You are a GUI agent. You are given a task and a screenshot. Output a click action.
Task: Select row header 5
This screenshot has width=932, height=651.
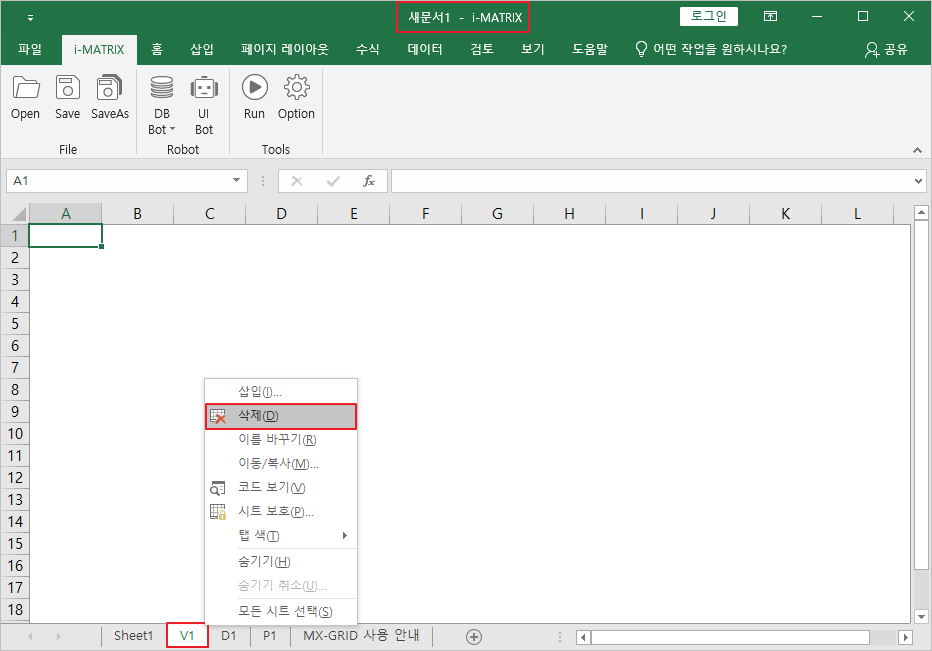pyautogui.click(x=15, y=323)
